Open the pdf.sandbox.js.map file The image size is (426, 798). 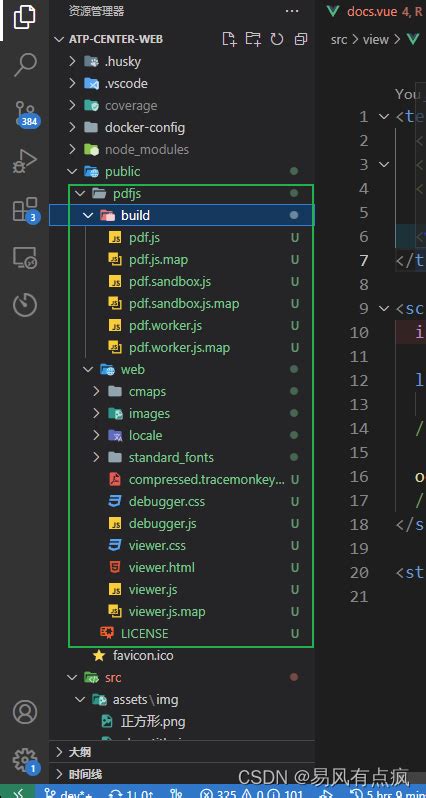[182, 303]
